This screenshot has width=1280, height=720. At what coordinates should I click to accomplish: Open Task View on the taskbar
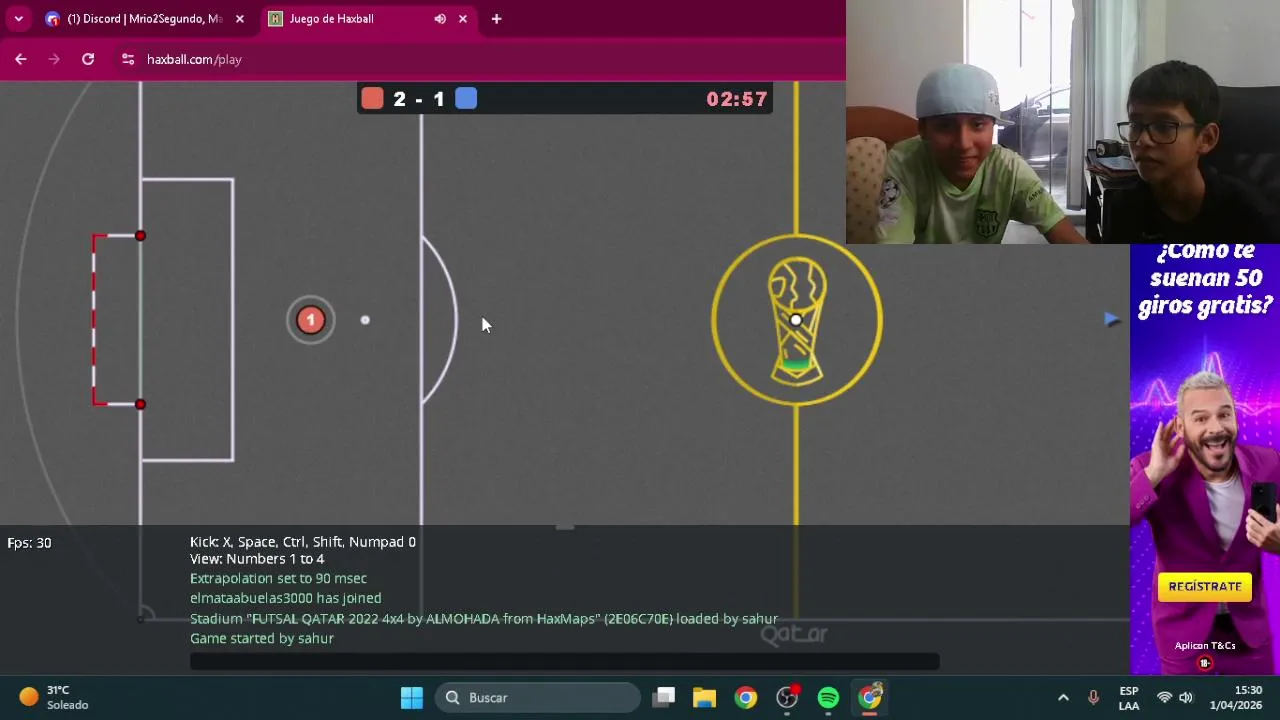[664, 698]
